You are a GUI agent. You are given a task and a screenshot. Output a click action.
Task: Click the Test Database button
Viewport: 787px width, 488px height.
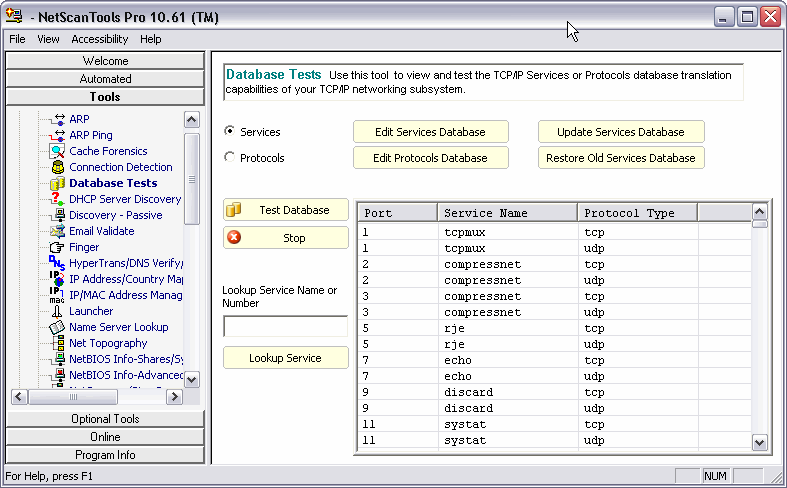(x=286, y=210)
